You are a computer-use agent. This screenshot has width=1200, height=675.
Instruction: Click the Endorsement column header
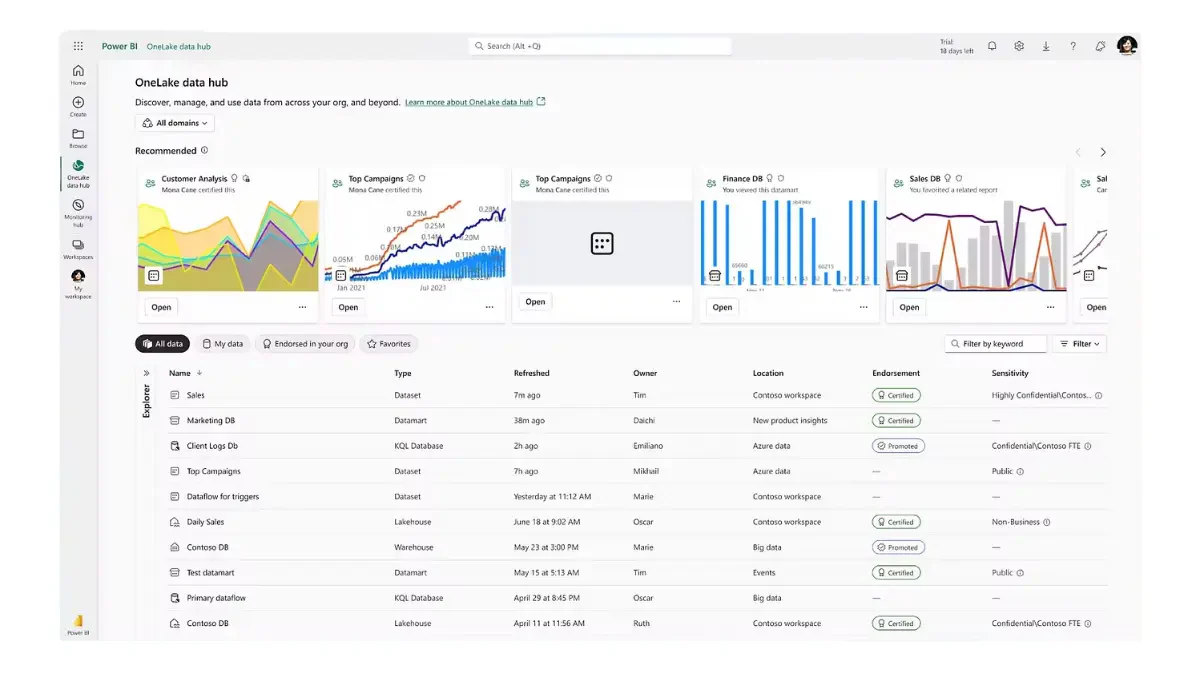pos(896,373)
